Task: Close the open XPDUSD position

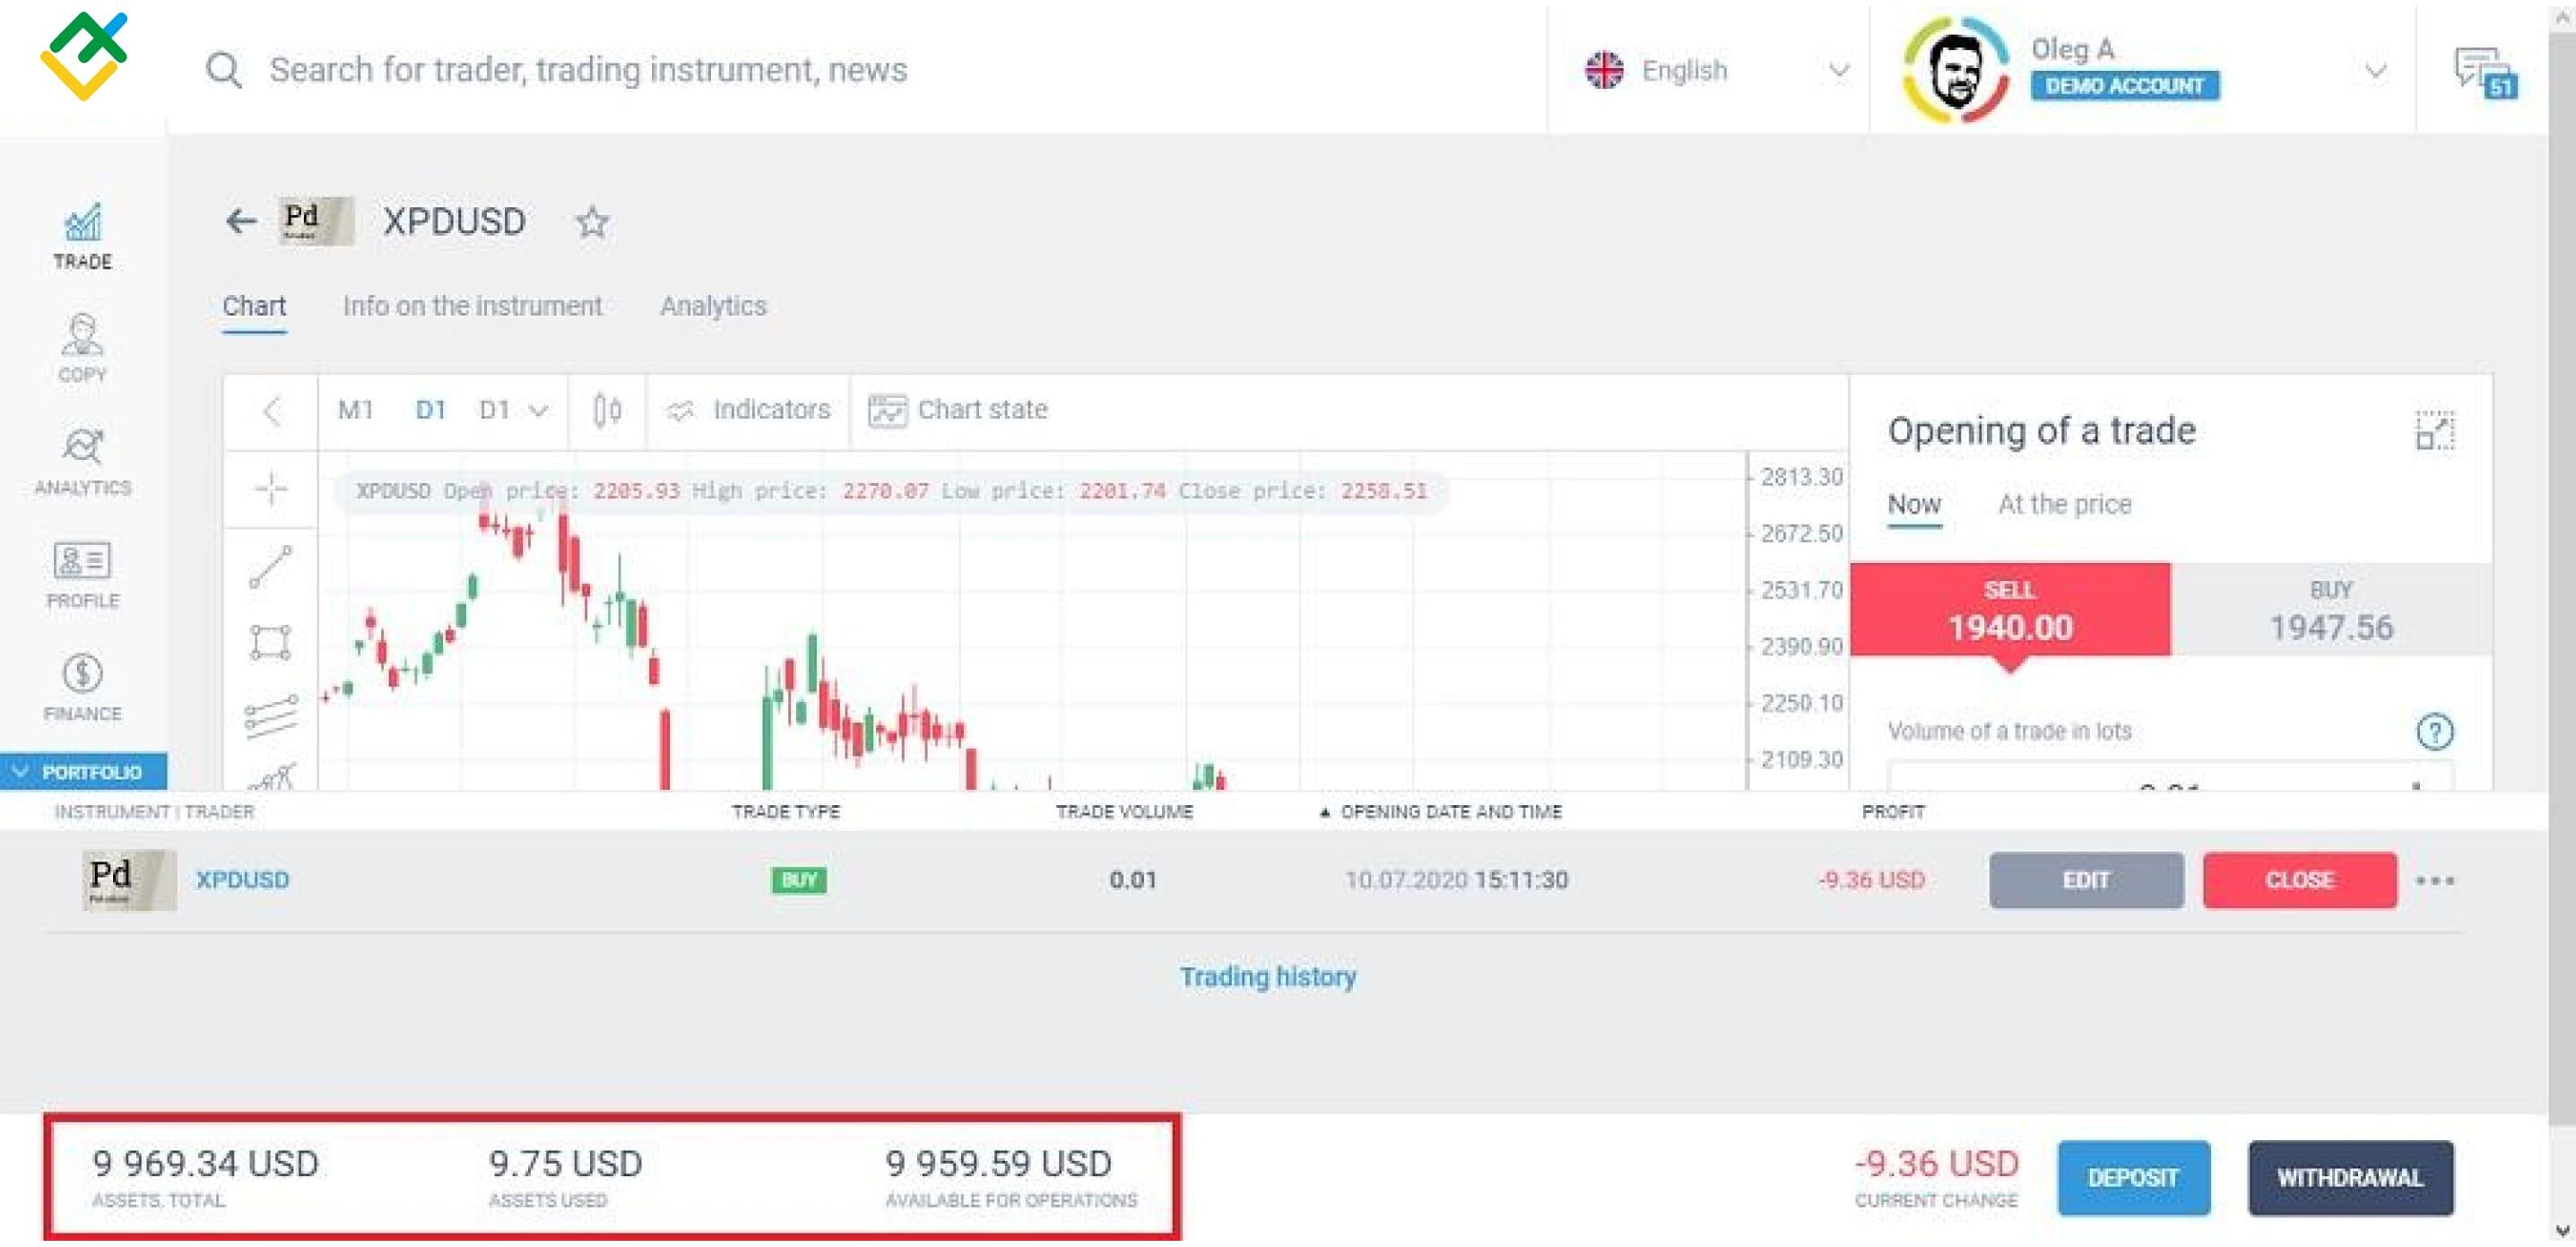Action: 2299,880
